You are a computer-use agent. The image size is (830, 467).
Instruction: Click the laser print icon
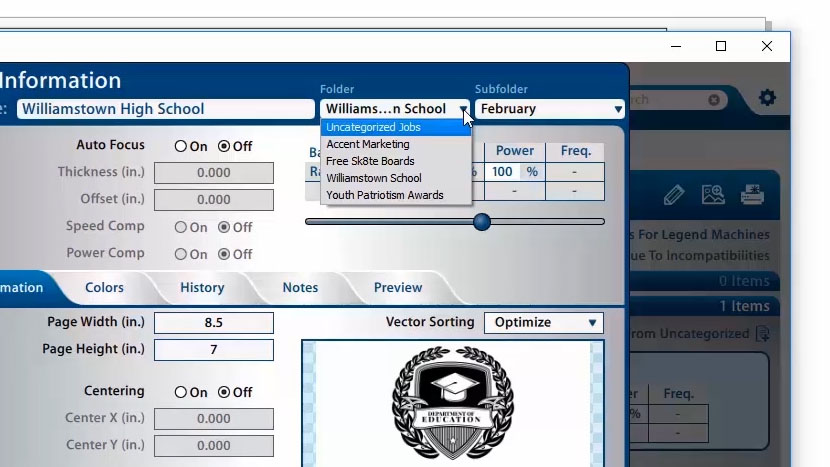pos(752,195)
